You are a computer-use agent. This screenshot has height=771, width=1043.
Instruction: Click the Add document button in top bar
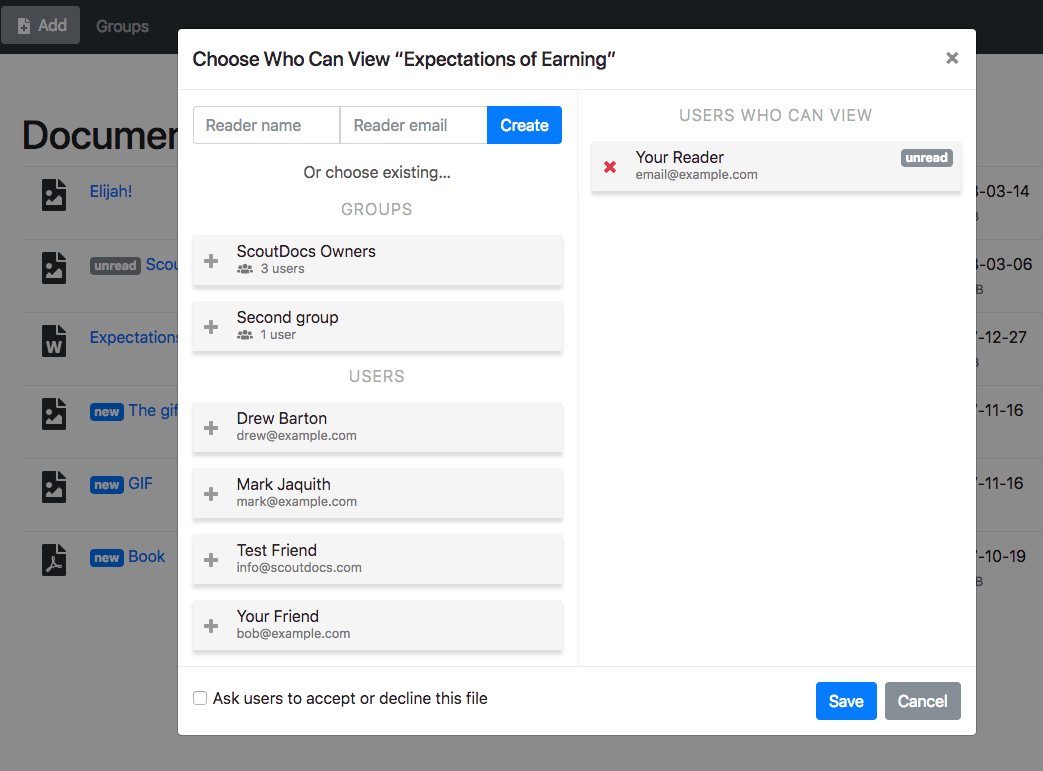[x=41, y=24]
